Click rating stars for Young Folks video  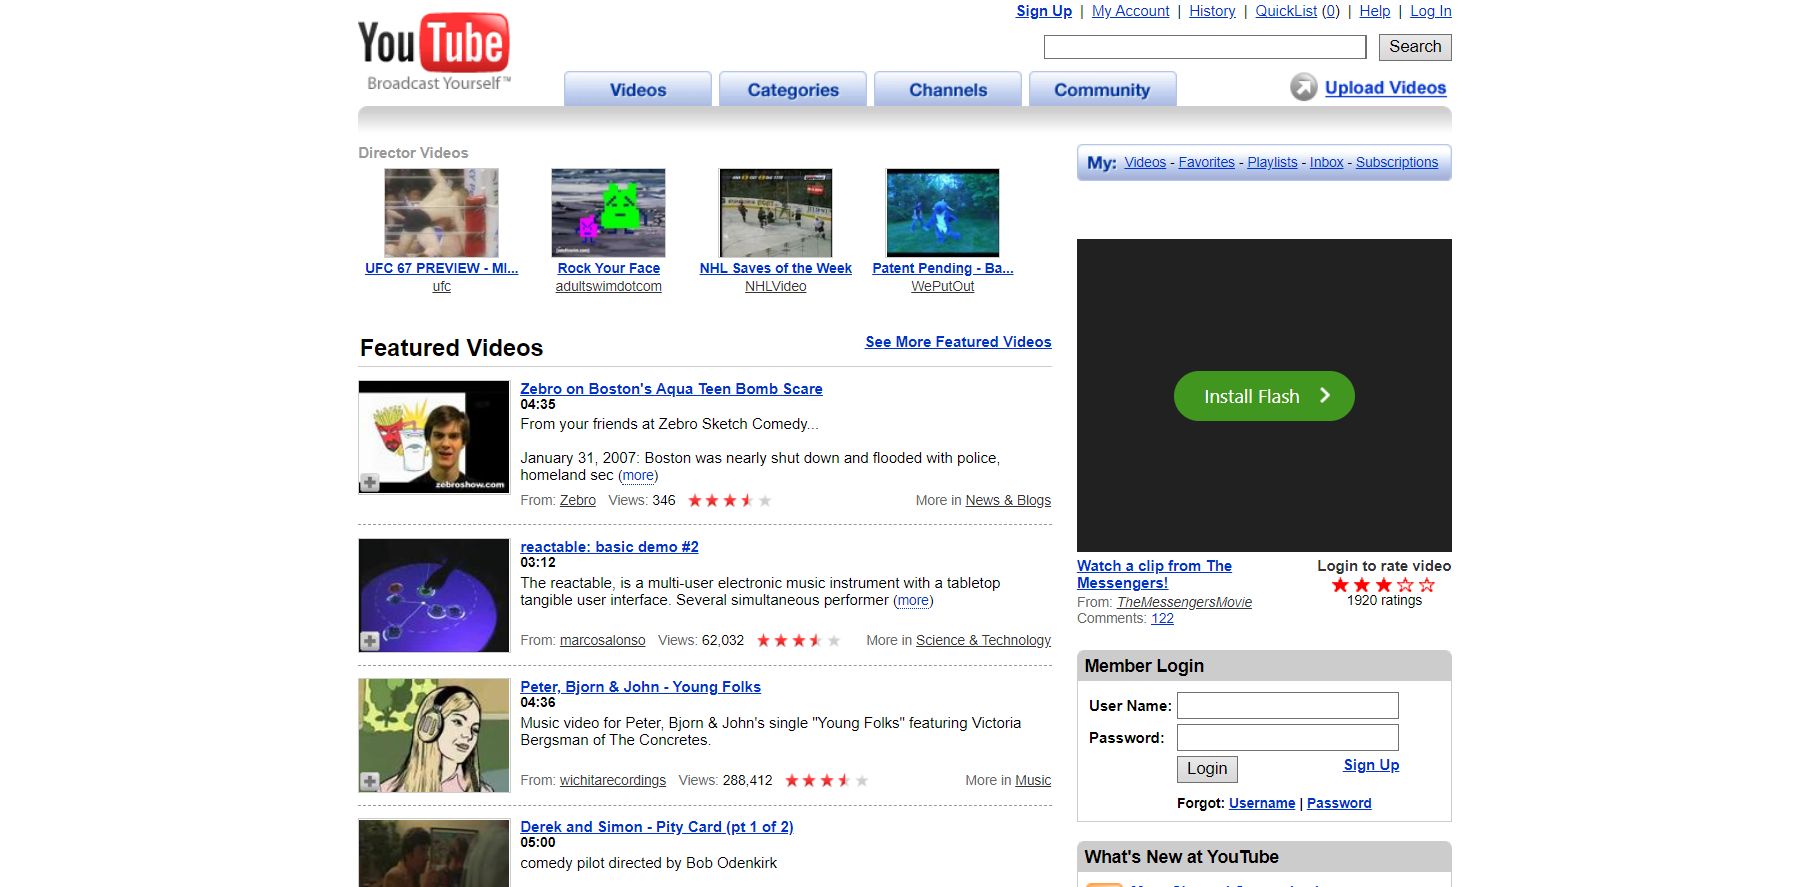826,780
